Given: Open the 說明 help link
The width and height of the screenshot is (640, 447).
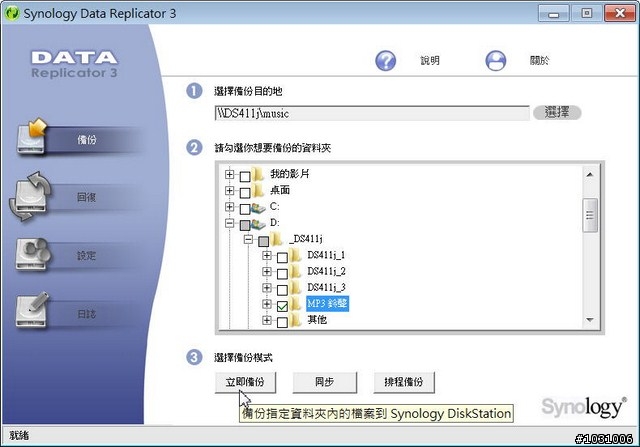Looking at the screenshot, I should coord(430,60).
